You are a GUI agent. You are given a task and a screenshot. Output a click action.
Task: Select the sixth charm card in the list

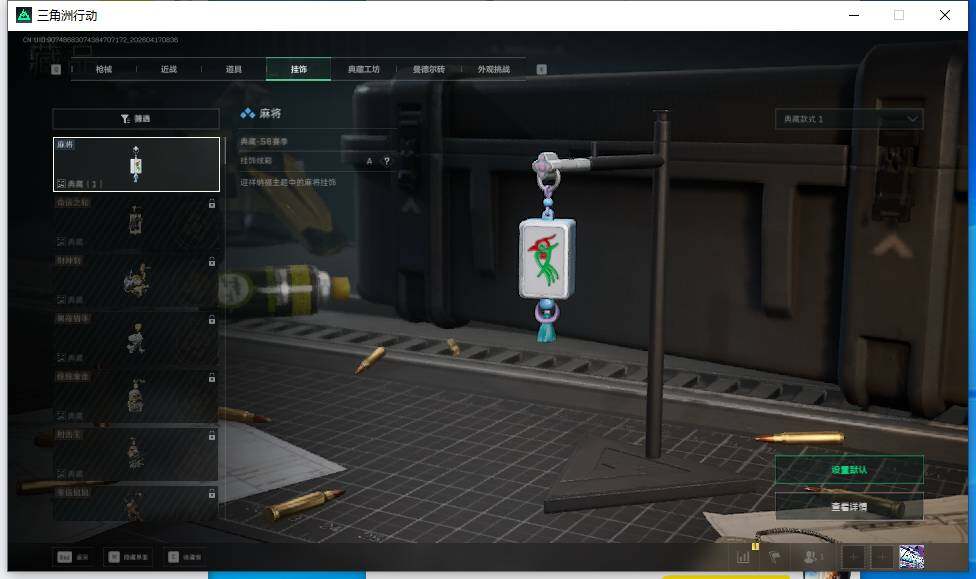136,454
